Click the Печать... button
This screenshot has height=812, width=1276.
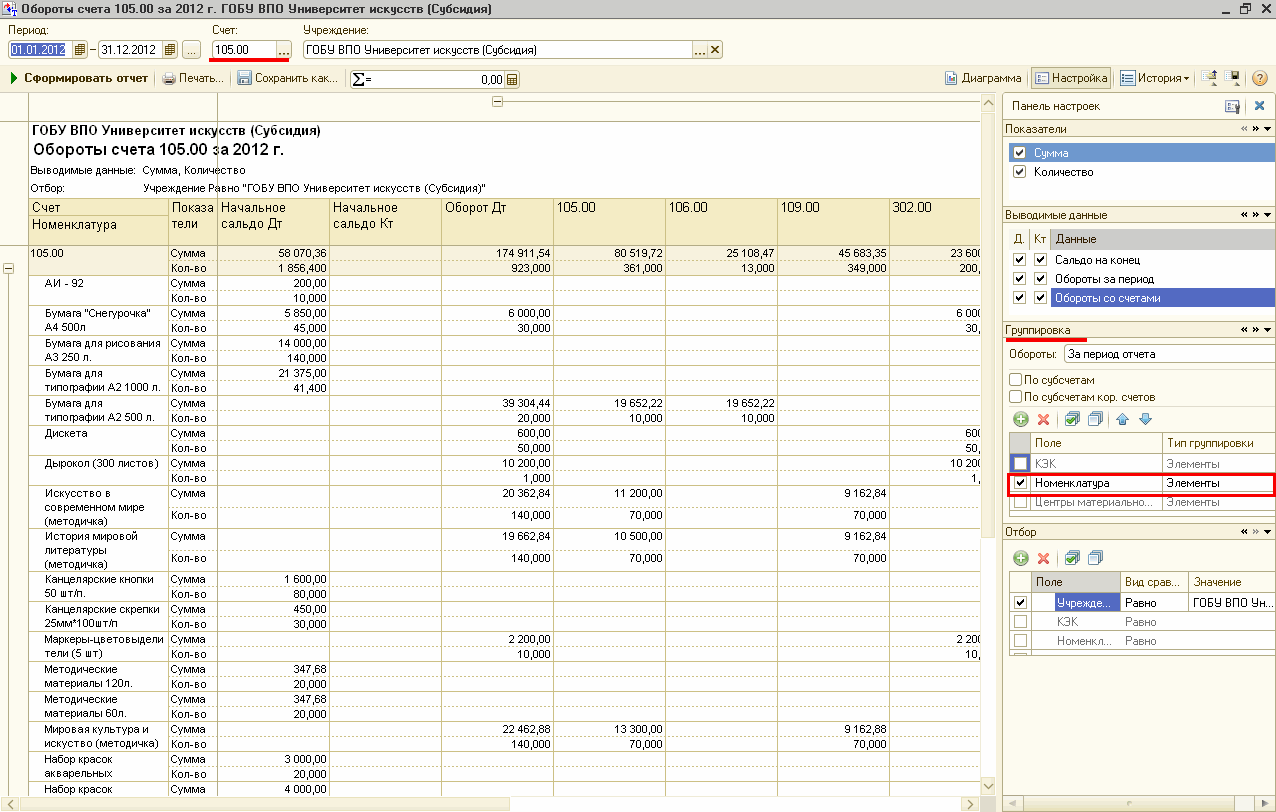[x=192, y=78]
